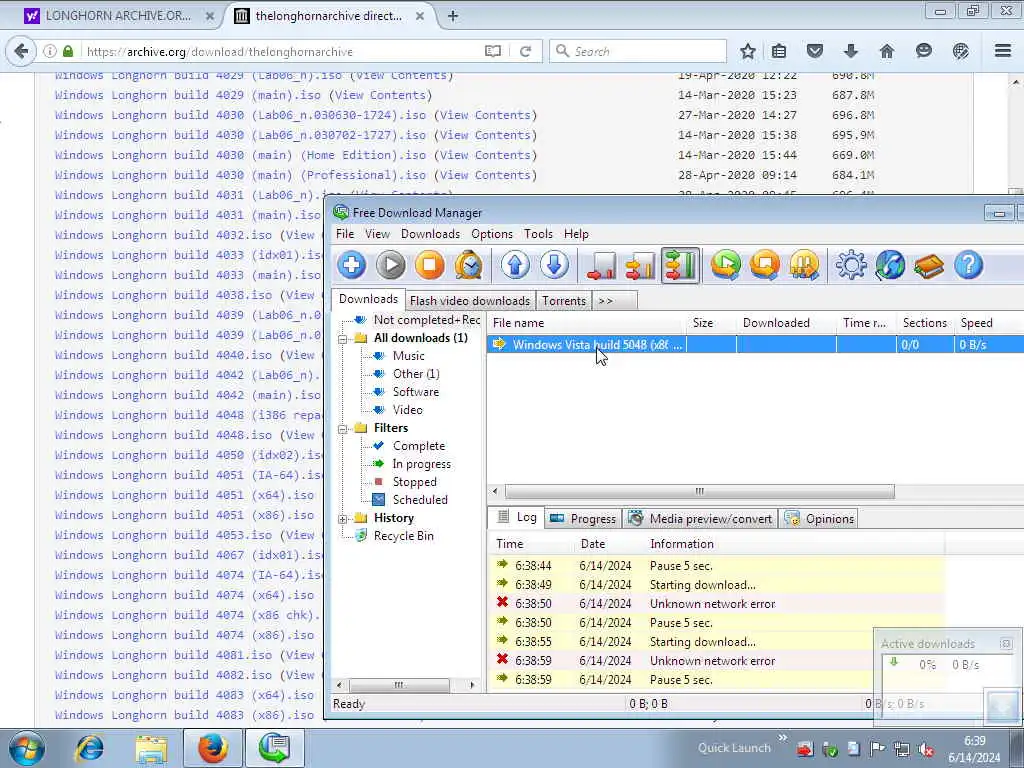Viewport: 1024px width, 768px height.
Task: Click the tree panel right scroll arrow
Action: pos(472,685)
